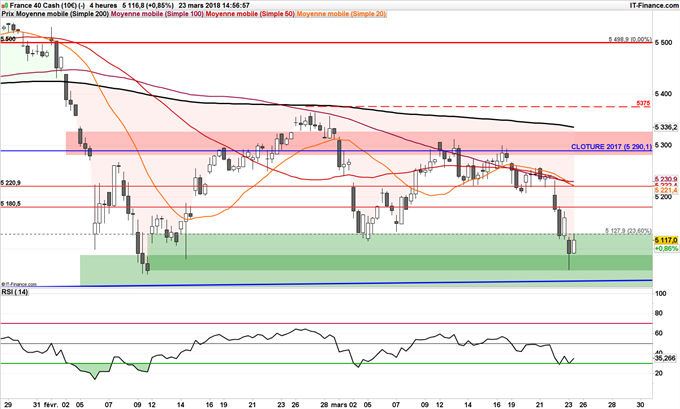The width and height of the screenshot is (680, 409).
Task: Click the small crosshair icon above first candles
Action: [4, 28]
